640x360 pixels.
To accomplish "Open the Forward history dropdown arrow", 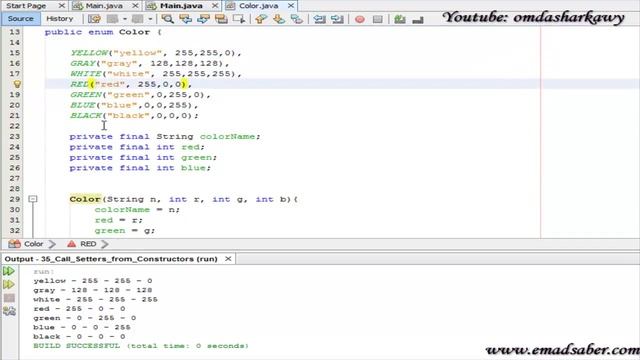I will [x=150, y=19].
